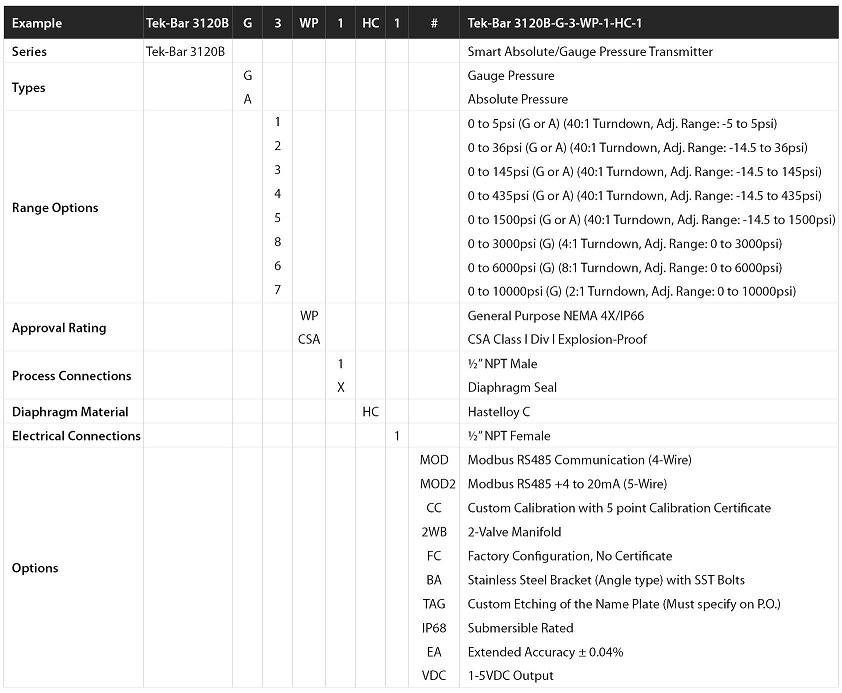Click "Smart Absolute/Gauge Pressure Transmitter" description
Viewport: 842px width, 693px height.
pyautogui.click(x=590, y=52)
